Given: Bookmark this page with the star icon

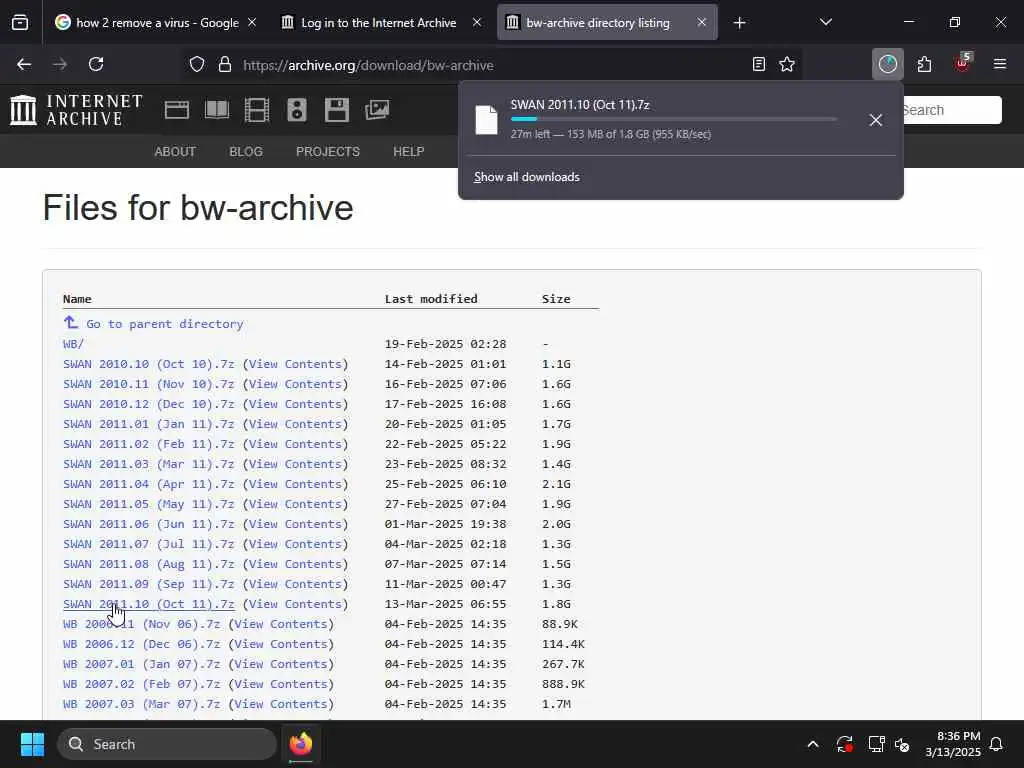Looking at the screenshot, I should pyautogui.click(x=787, y=65).
